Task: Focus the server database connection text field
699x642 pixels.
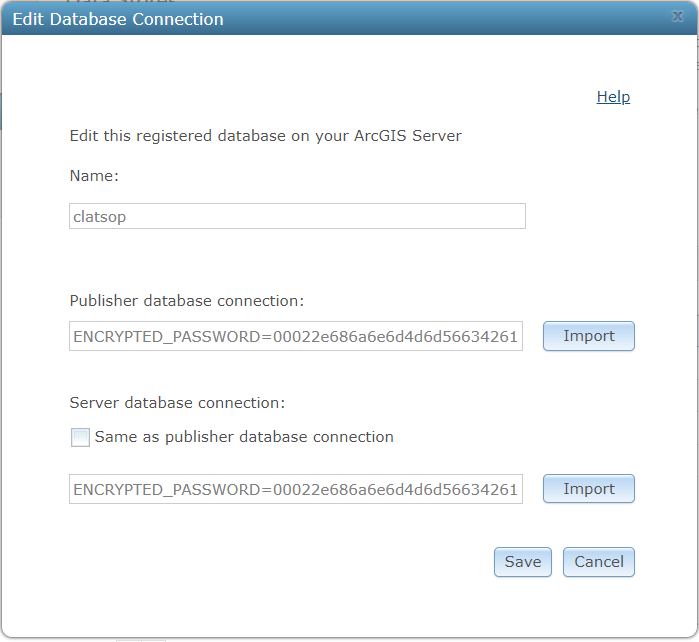Action: coord(296,489)
